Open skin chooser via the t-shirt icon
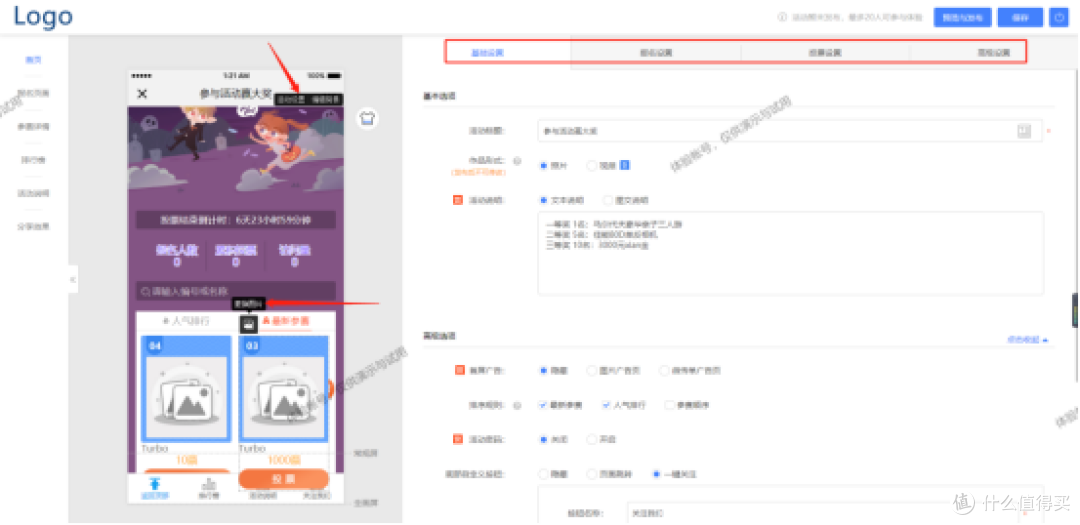The height and width of the screenshot is (525, 1080). pyautogui.click(x=367, y=118)
